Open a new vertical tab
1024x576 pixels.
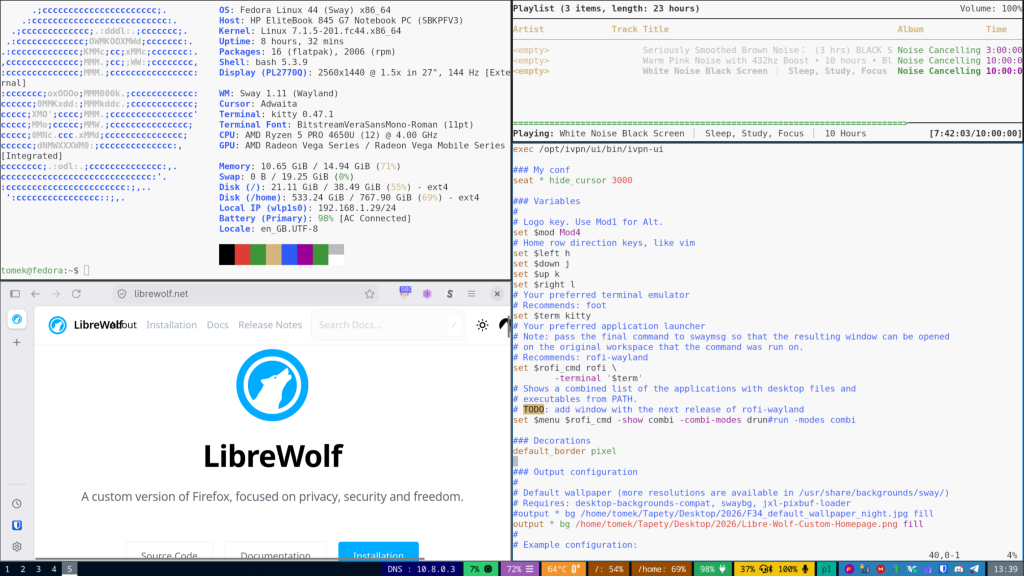click(x=17, y=342)
